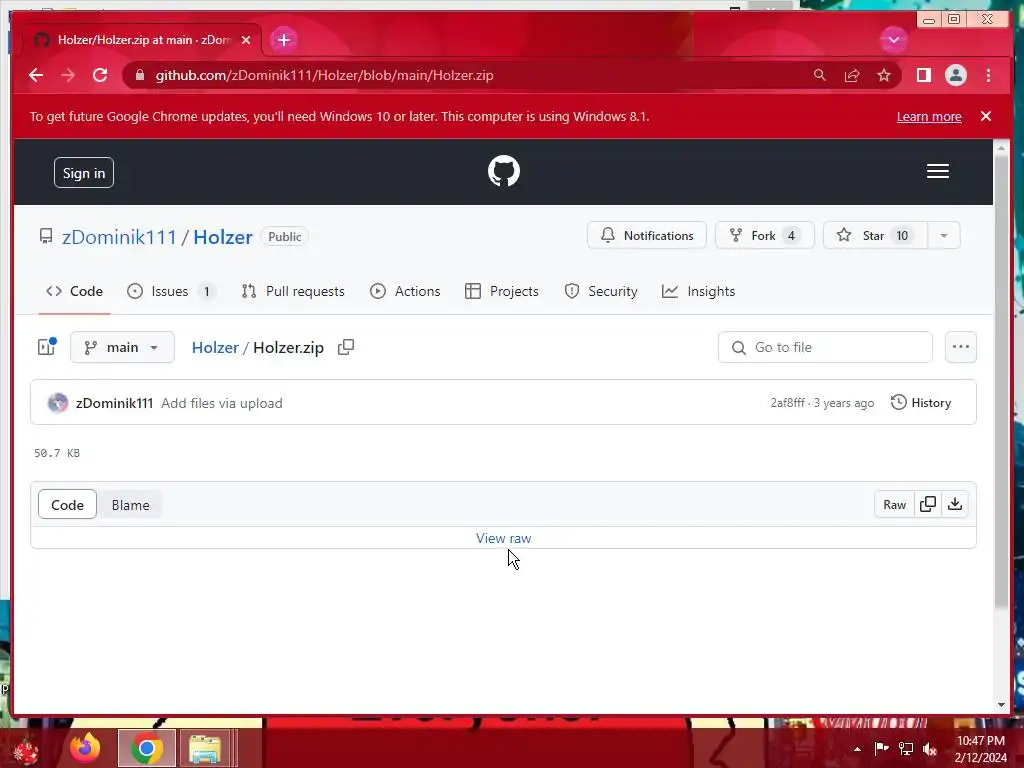Expand the file tree side panel
1024x768 pixels.
tap(46, 347)
